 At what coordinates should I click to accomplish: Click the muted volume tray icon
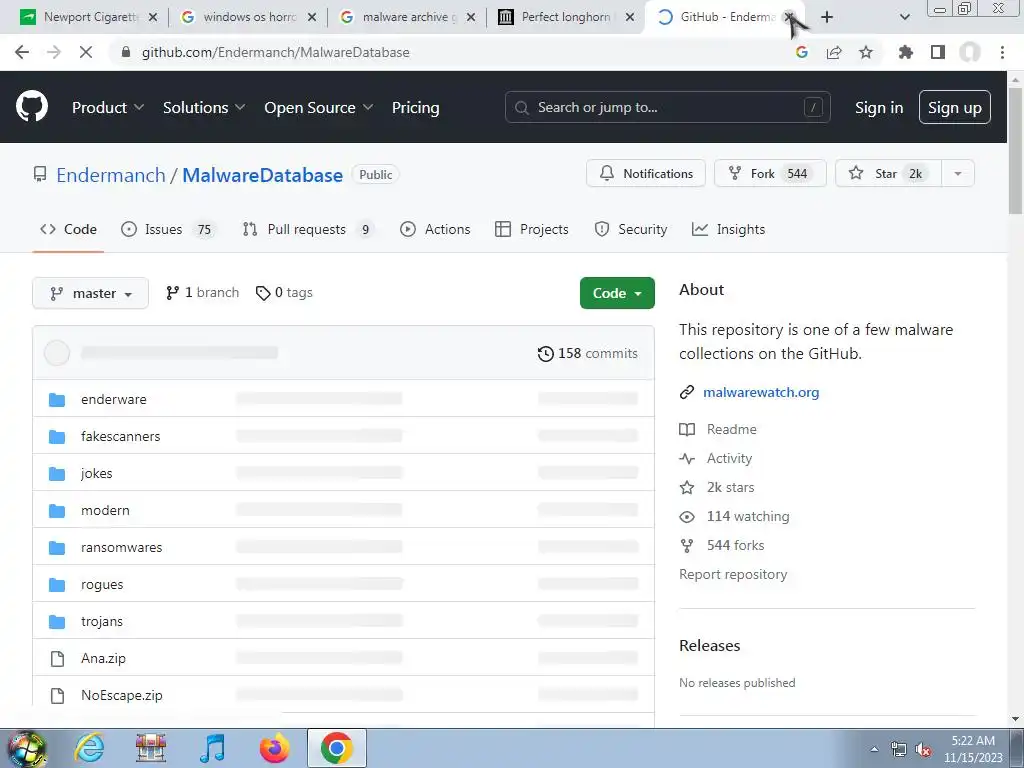coord(923,750)
